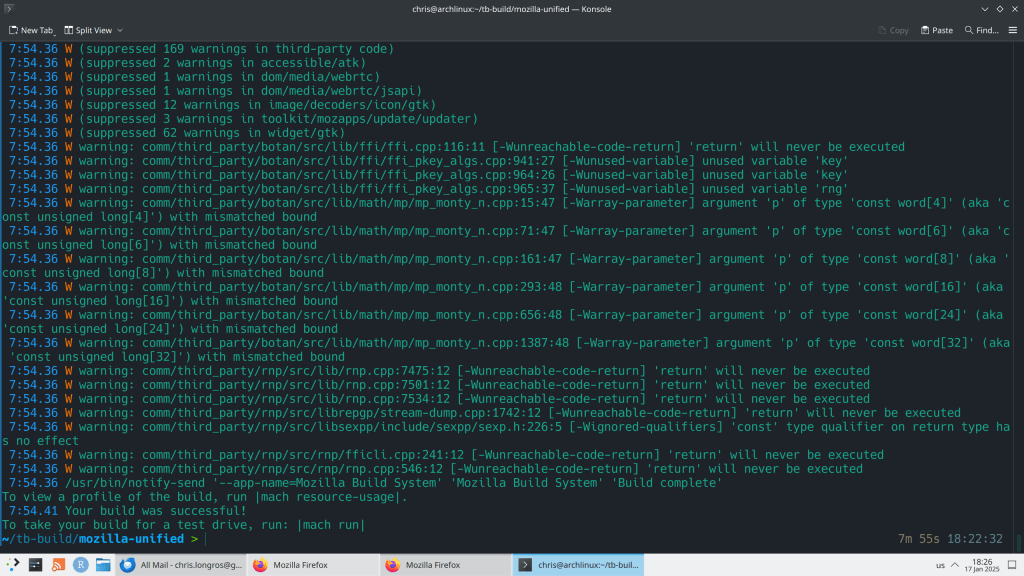This screenshot has width=1024, height=576.
Task: Launch the blue R application icon in the taskbar
Action: point(80,565)
